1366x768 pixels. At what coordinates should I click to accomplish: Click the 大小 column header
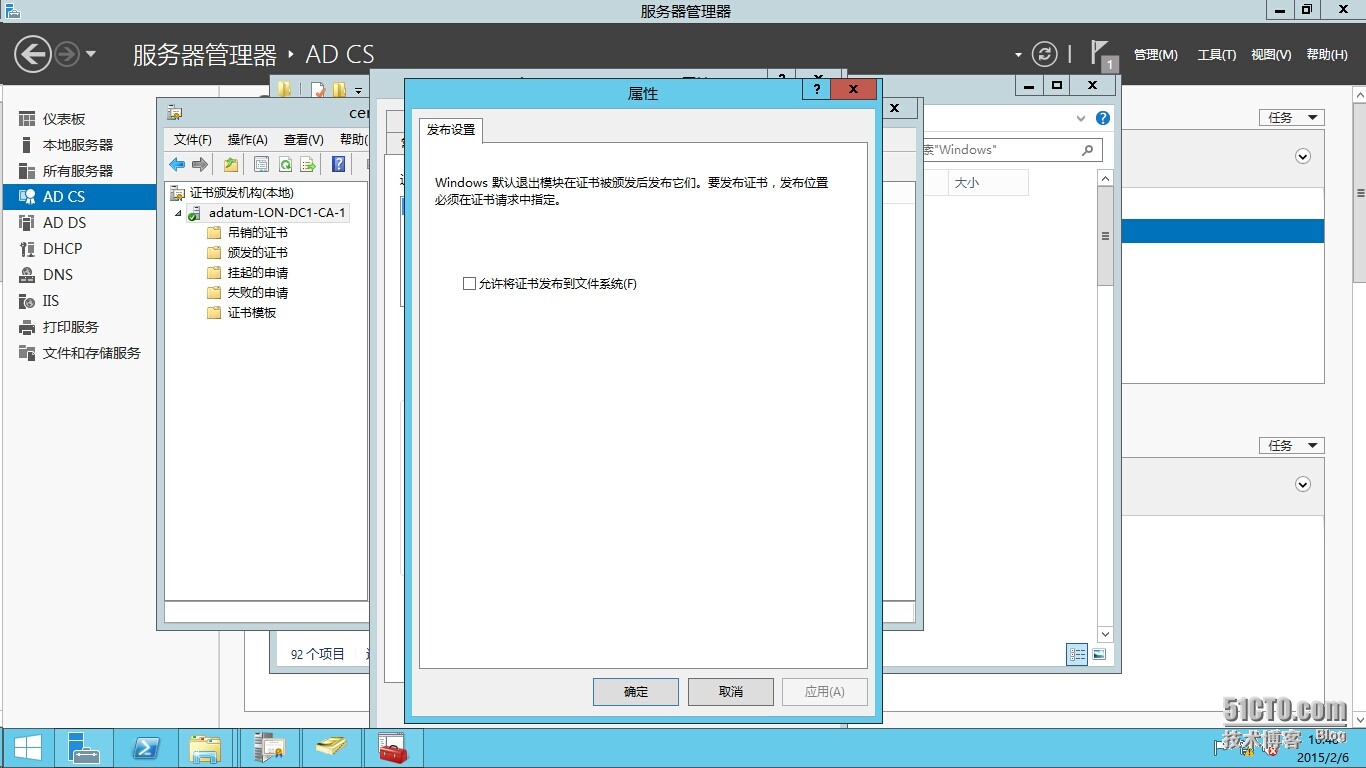pyautogui.click(x=988, y=183)
